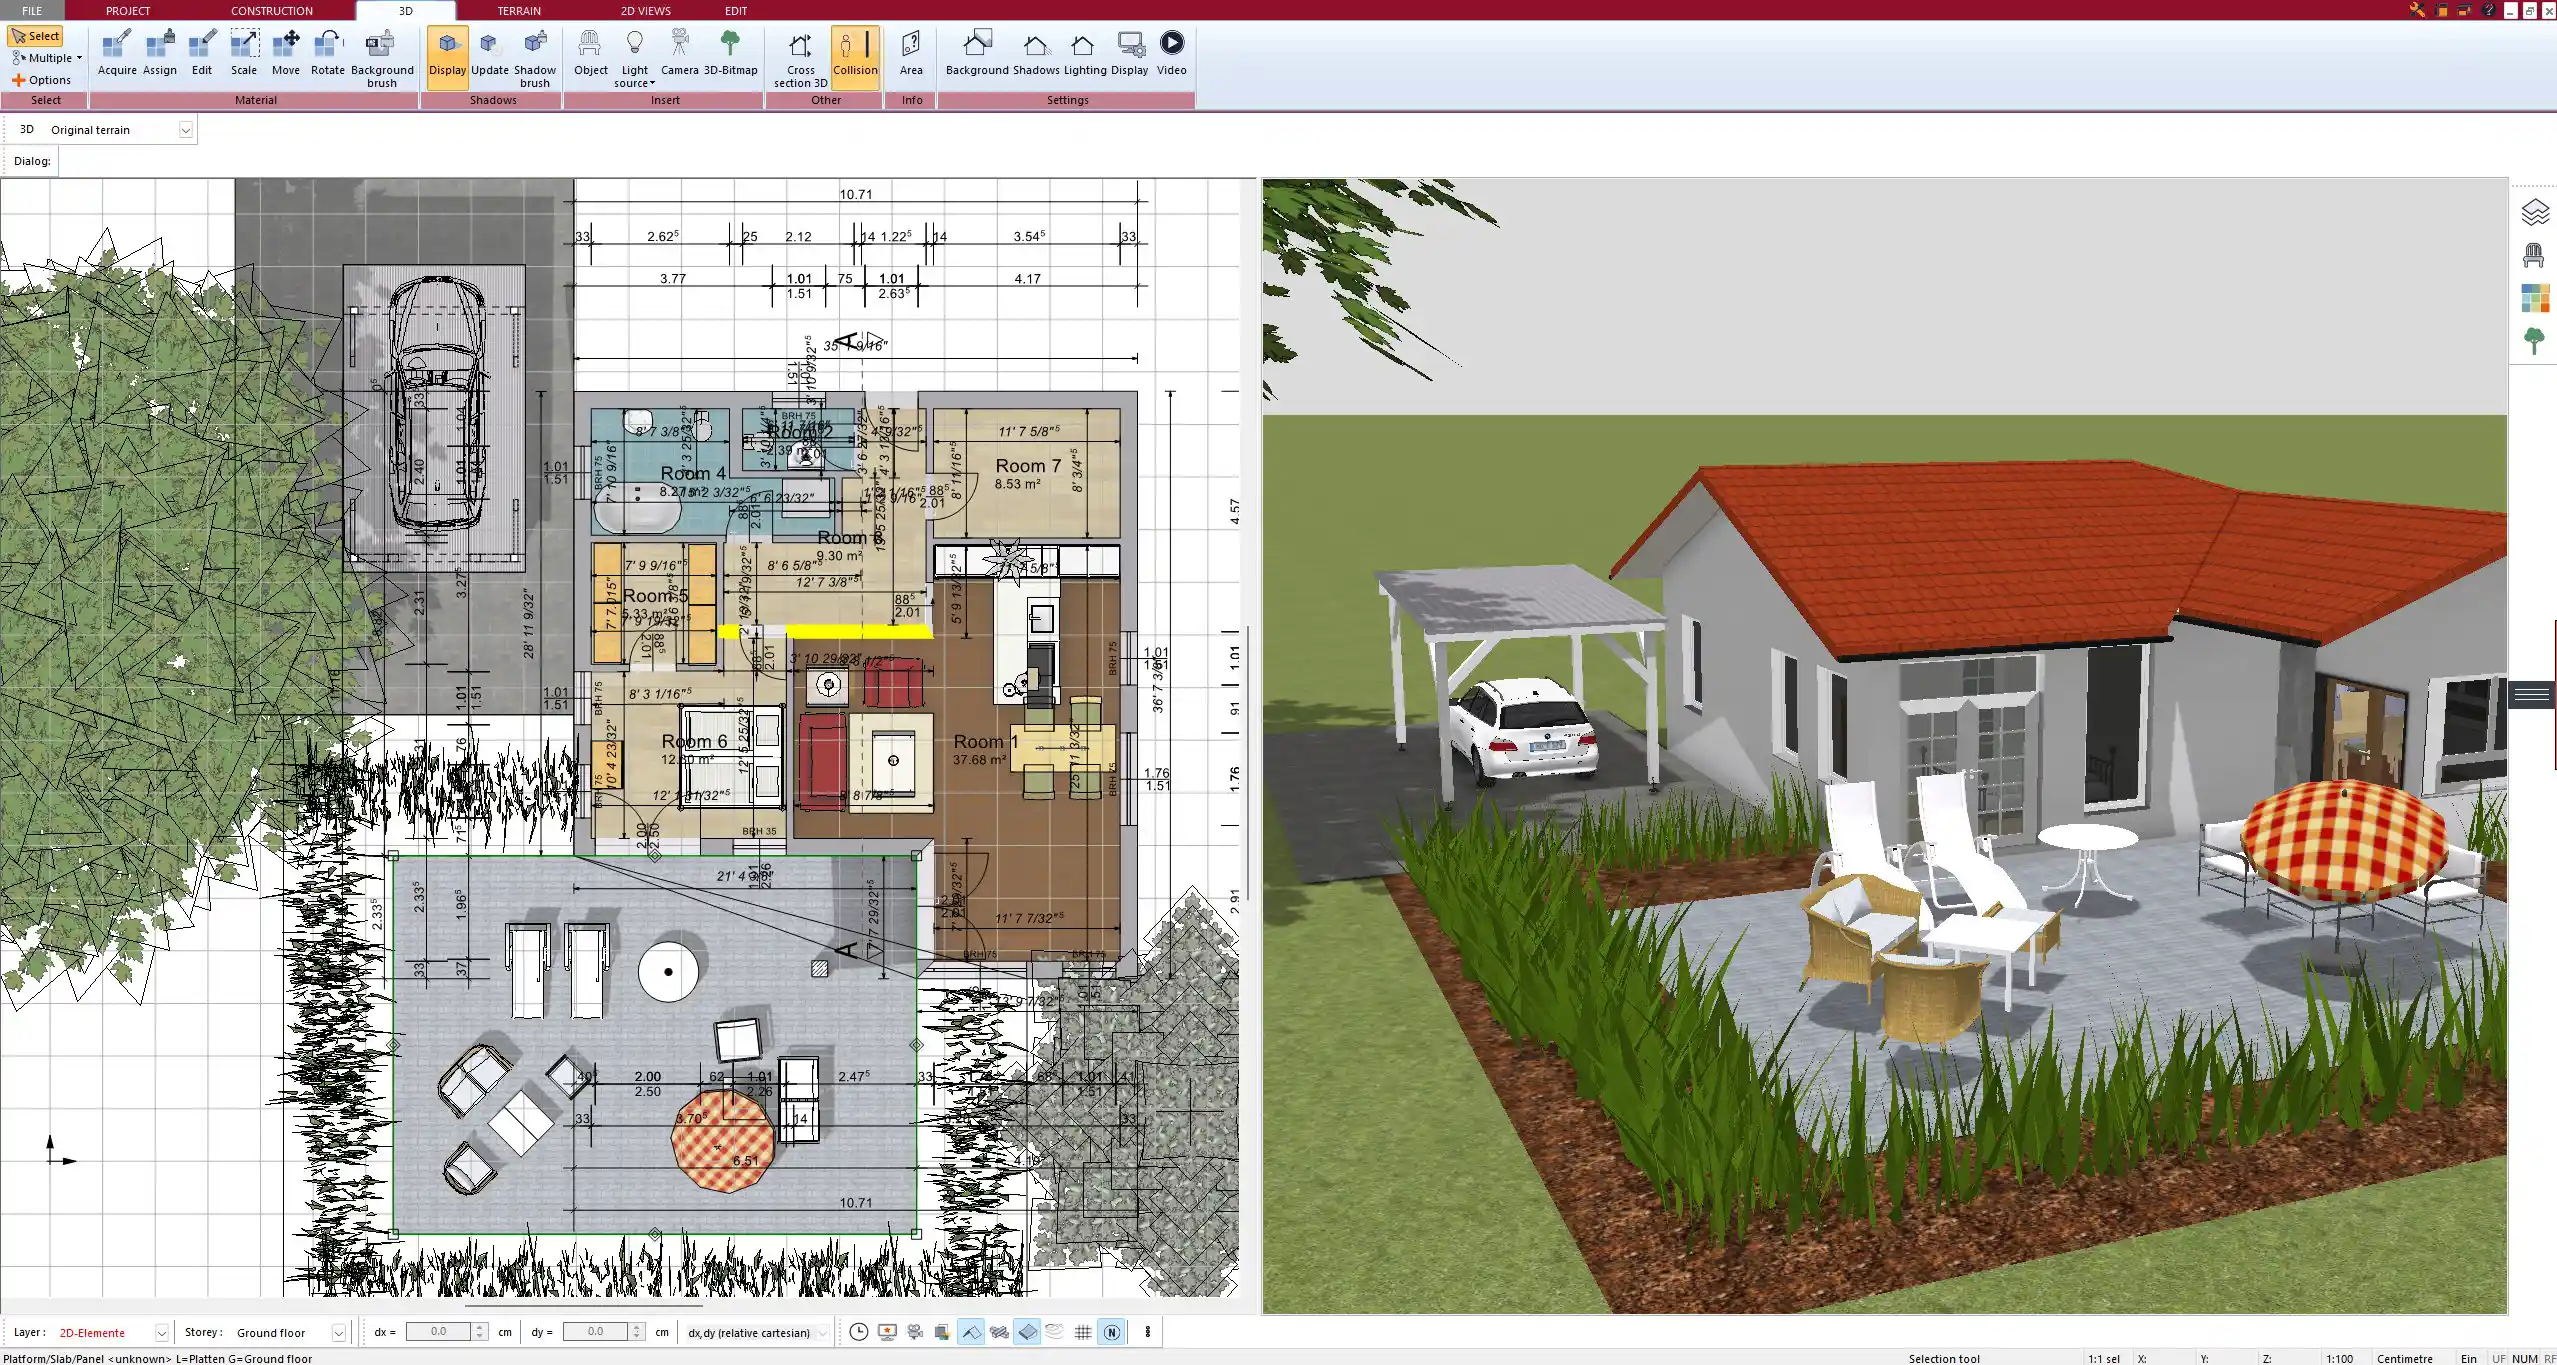This screenshot has height=1365, width=2557.
Task: Toggle the roof outline icon in bottom toolbar
Action: tap(971, 1332)
